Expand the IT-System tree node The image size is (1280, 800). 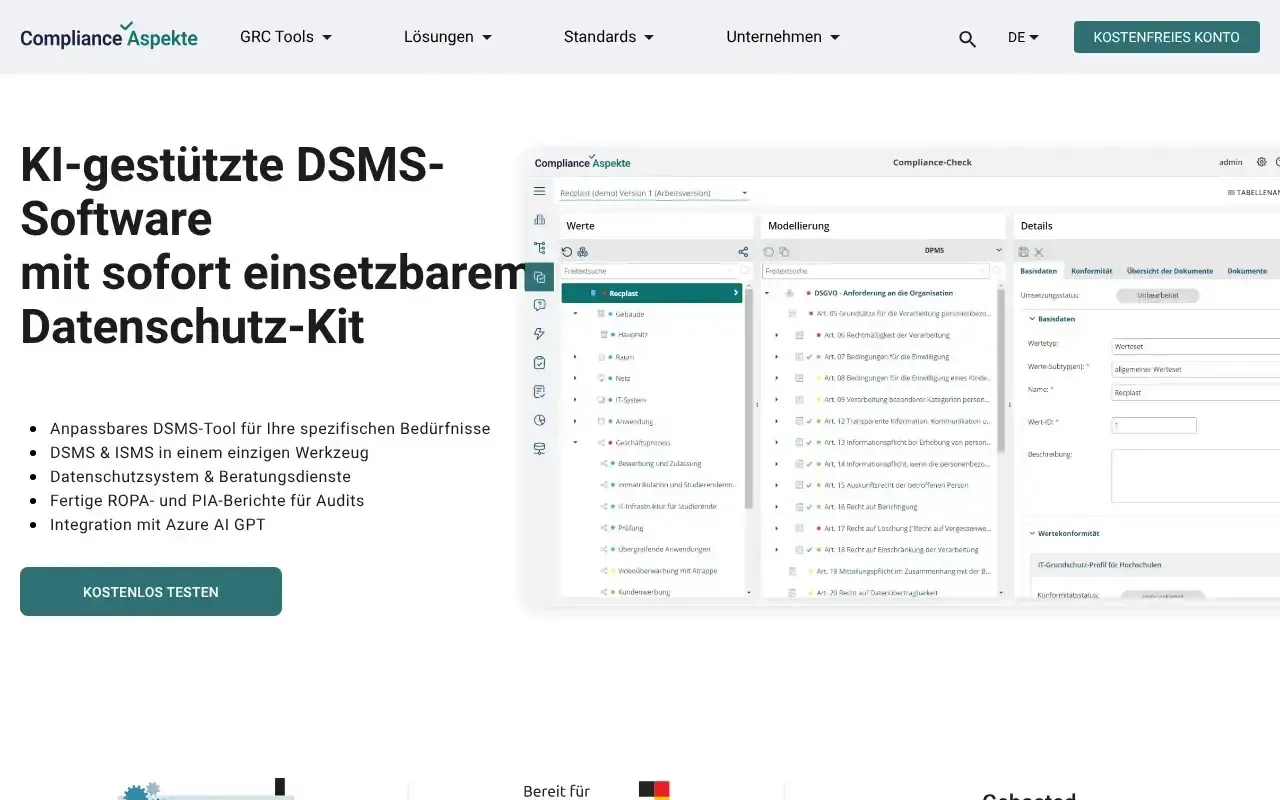coord(575,400)
